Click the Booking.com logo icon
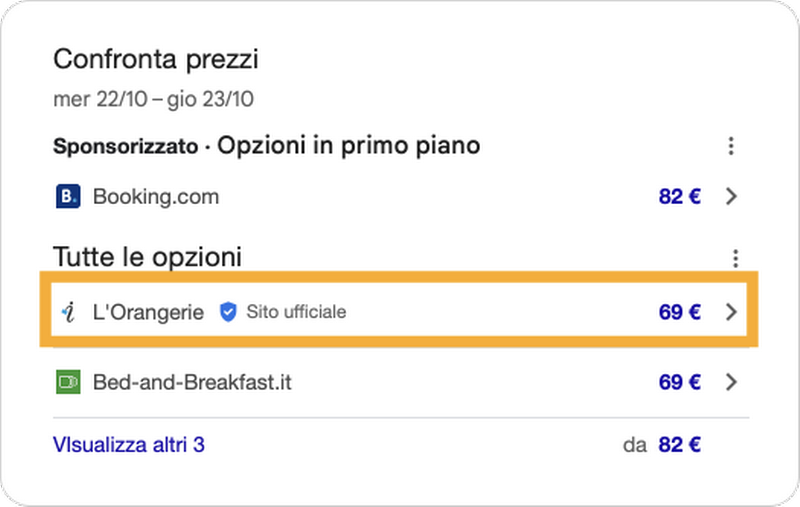 point(68,197)
